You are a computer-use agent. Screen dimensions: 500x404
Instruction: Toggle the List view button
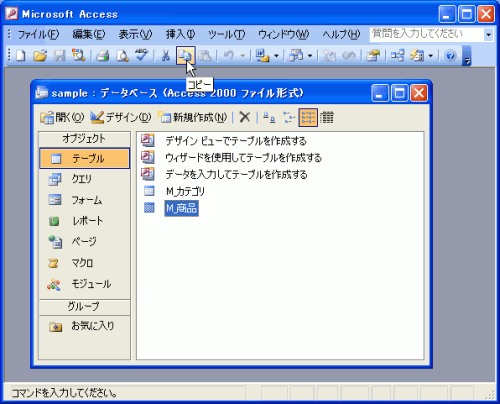coord(308,117)
